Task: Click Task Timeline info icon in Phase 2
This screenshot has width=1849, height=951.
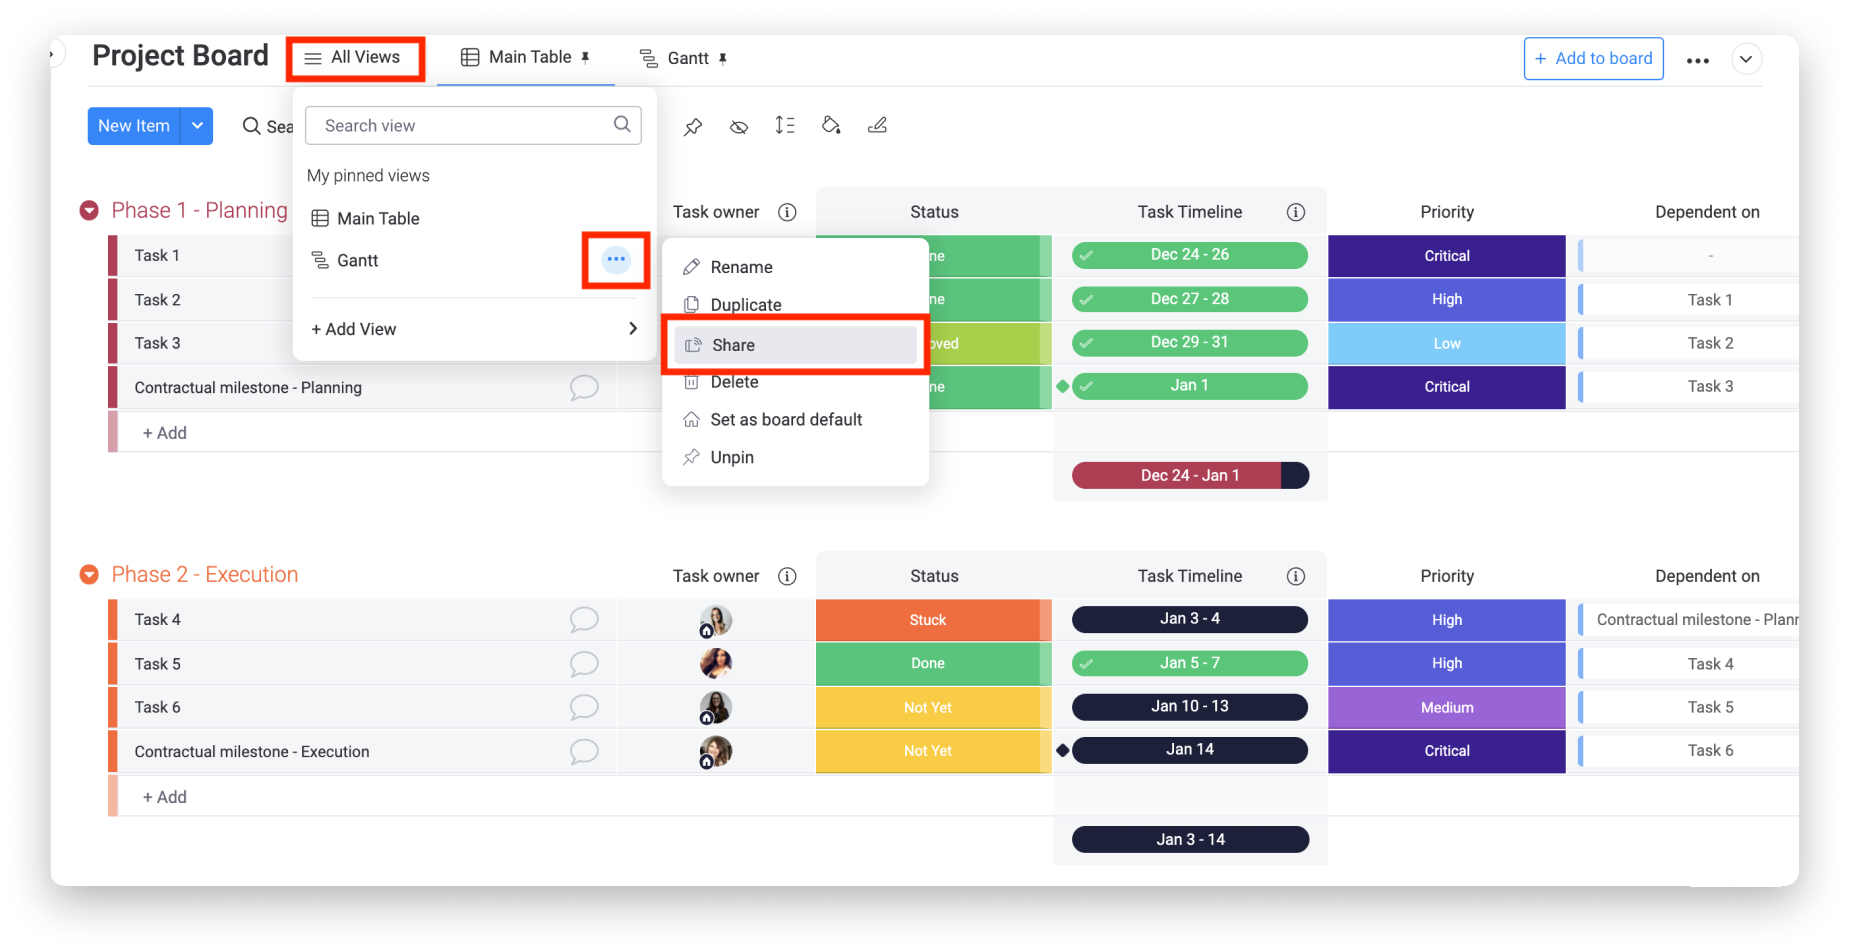Action: point(1296,576)
